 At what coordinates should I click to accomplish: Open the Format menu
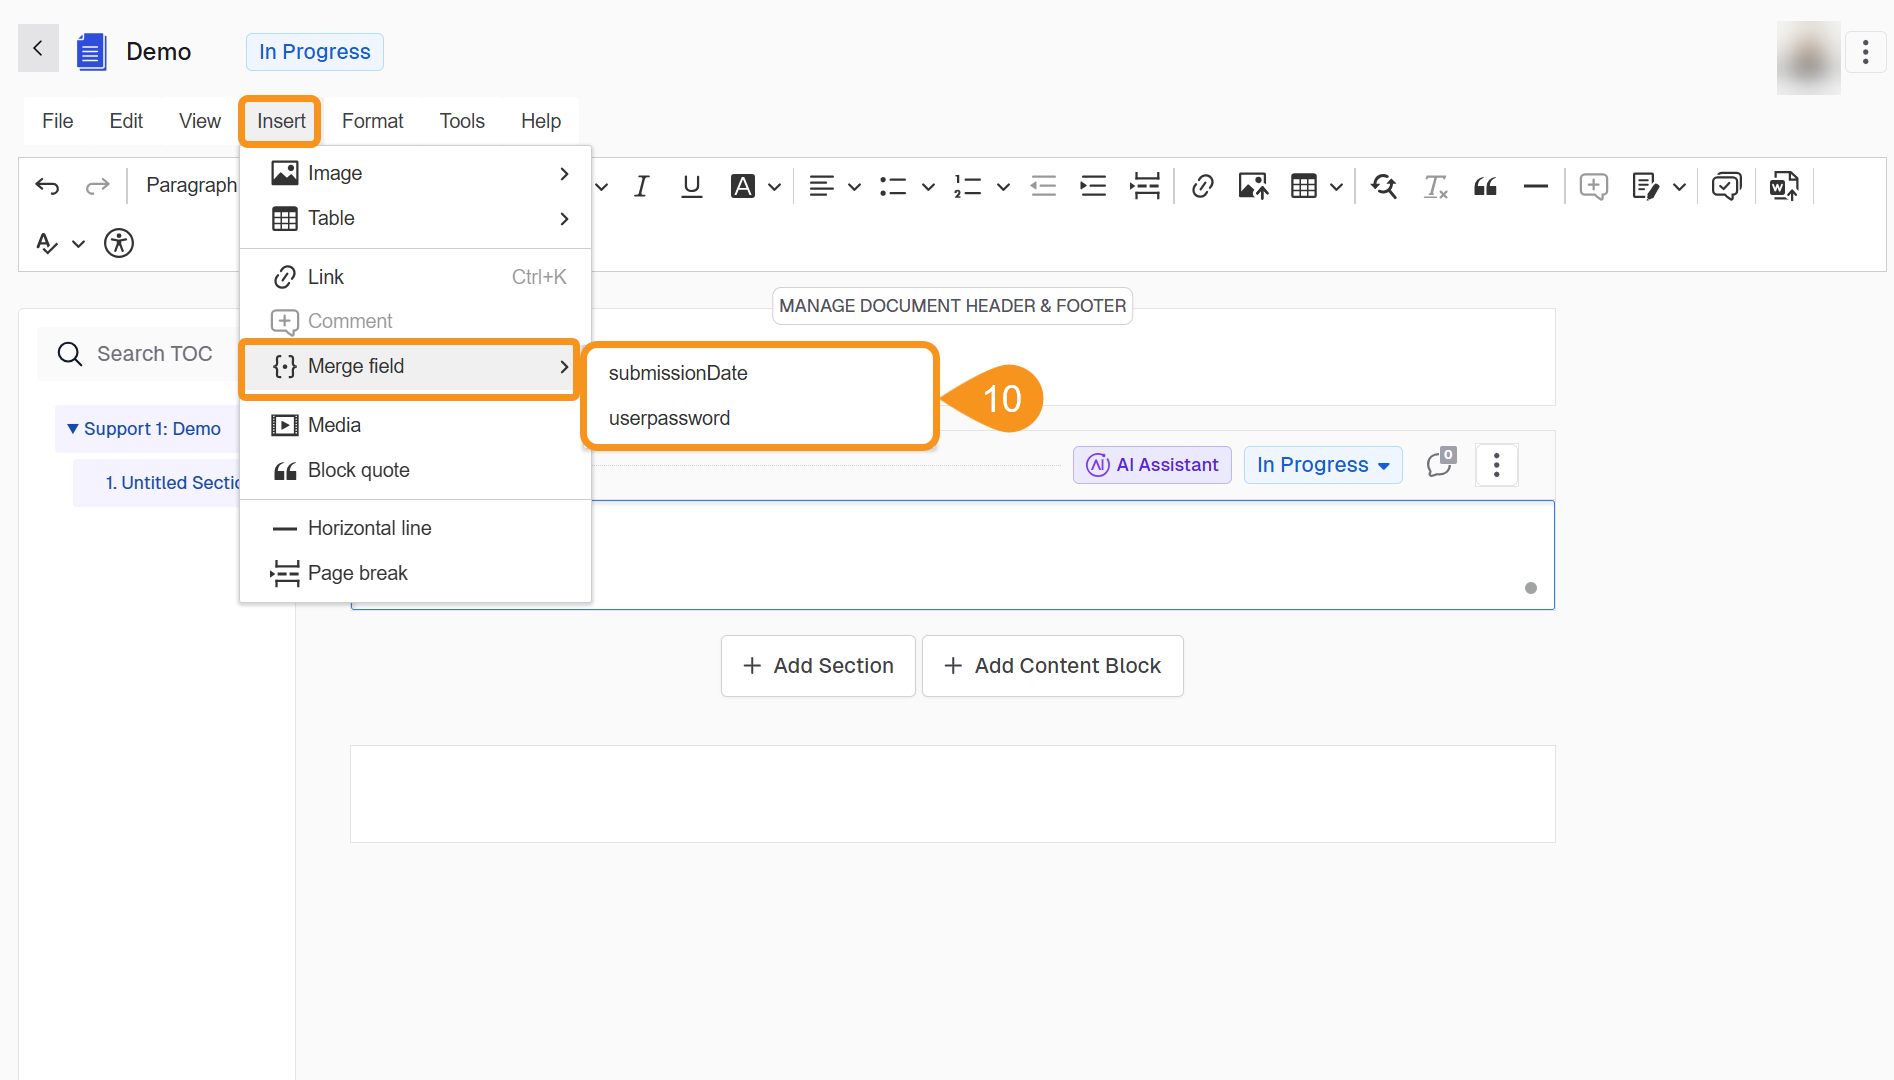point(372,121)
